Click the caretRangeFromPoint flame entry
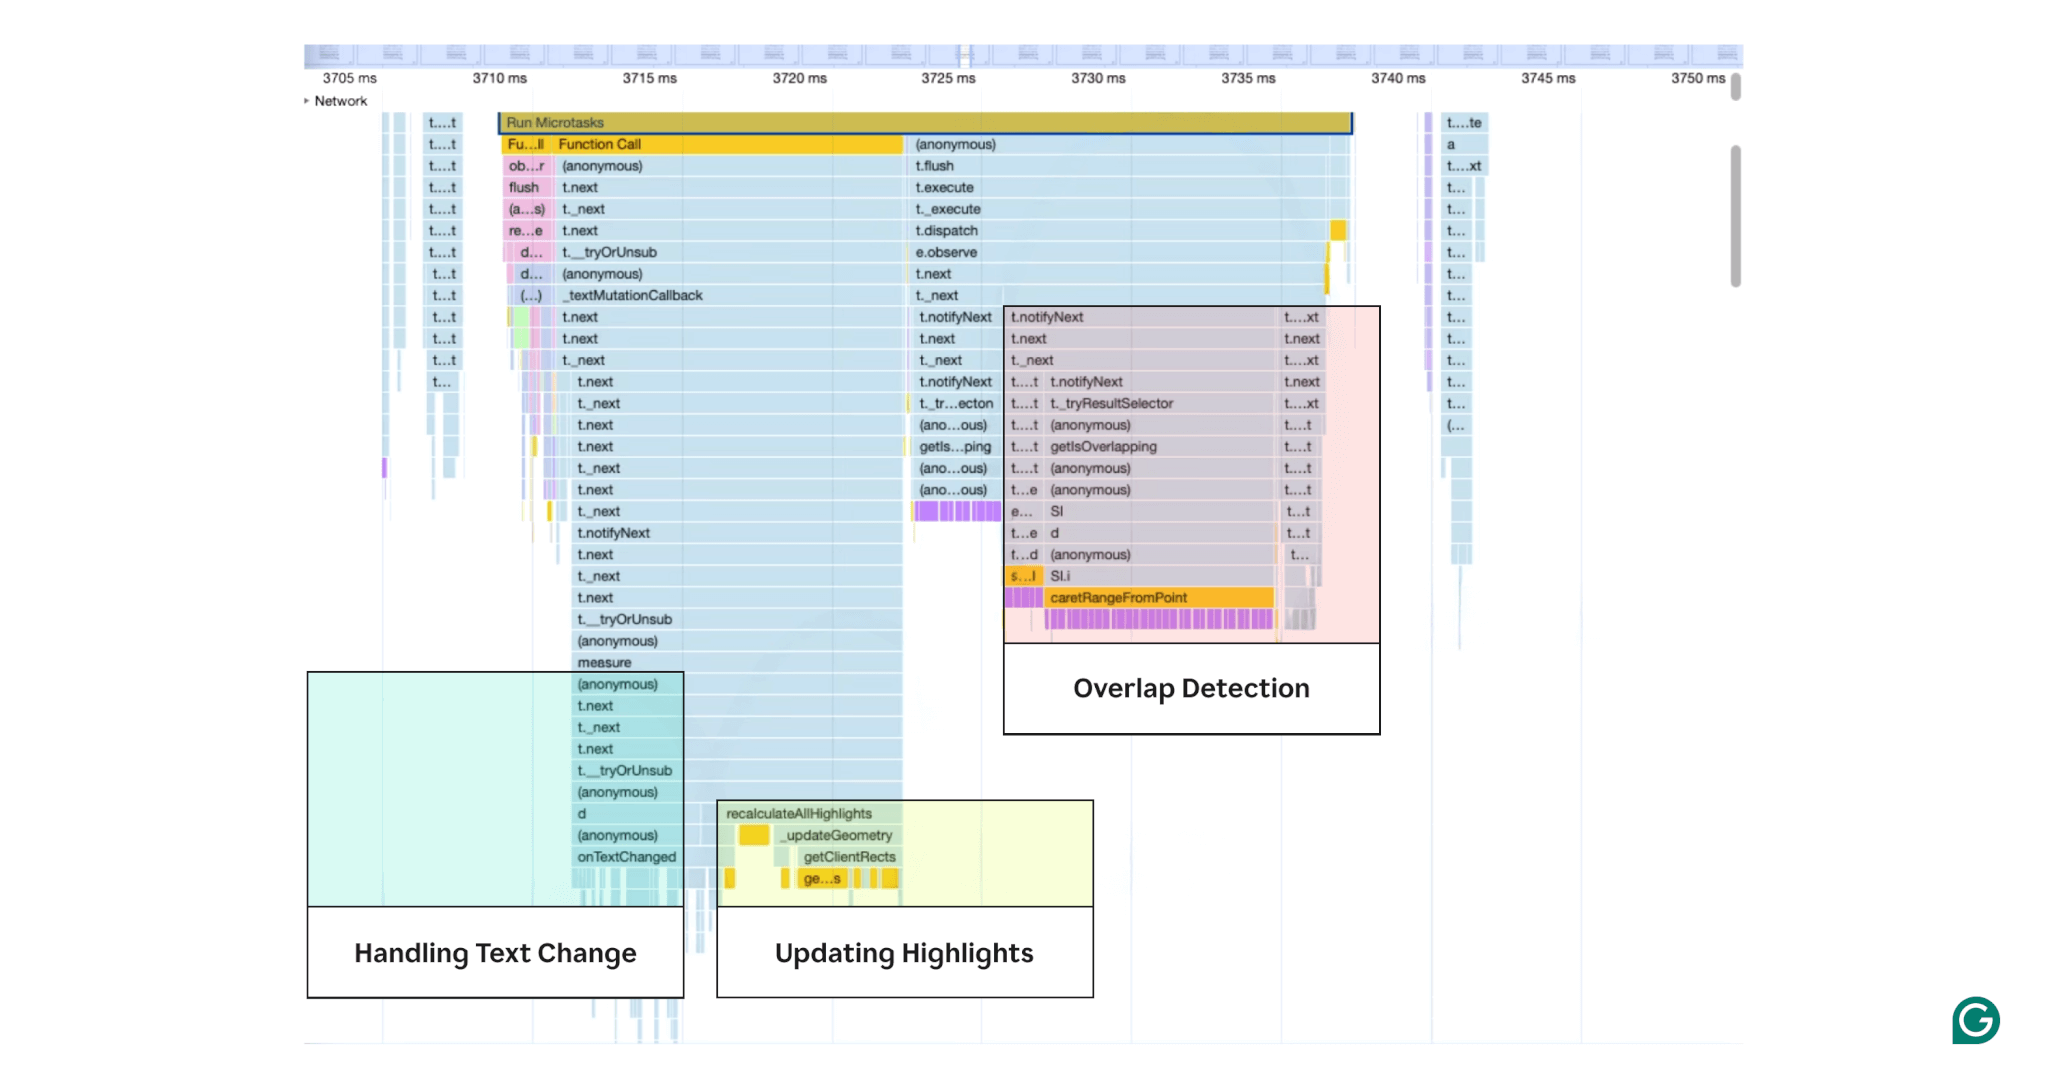2048x1092 pixels. [1157, 598]
